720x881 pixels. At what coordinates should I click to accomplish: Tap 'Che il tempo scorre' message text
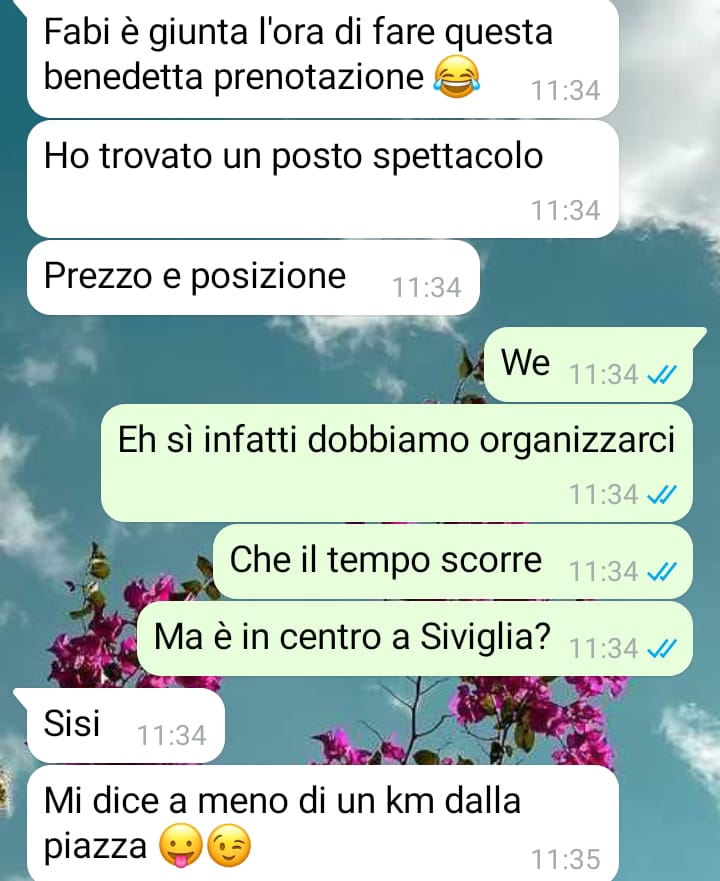click(386, 560)
